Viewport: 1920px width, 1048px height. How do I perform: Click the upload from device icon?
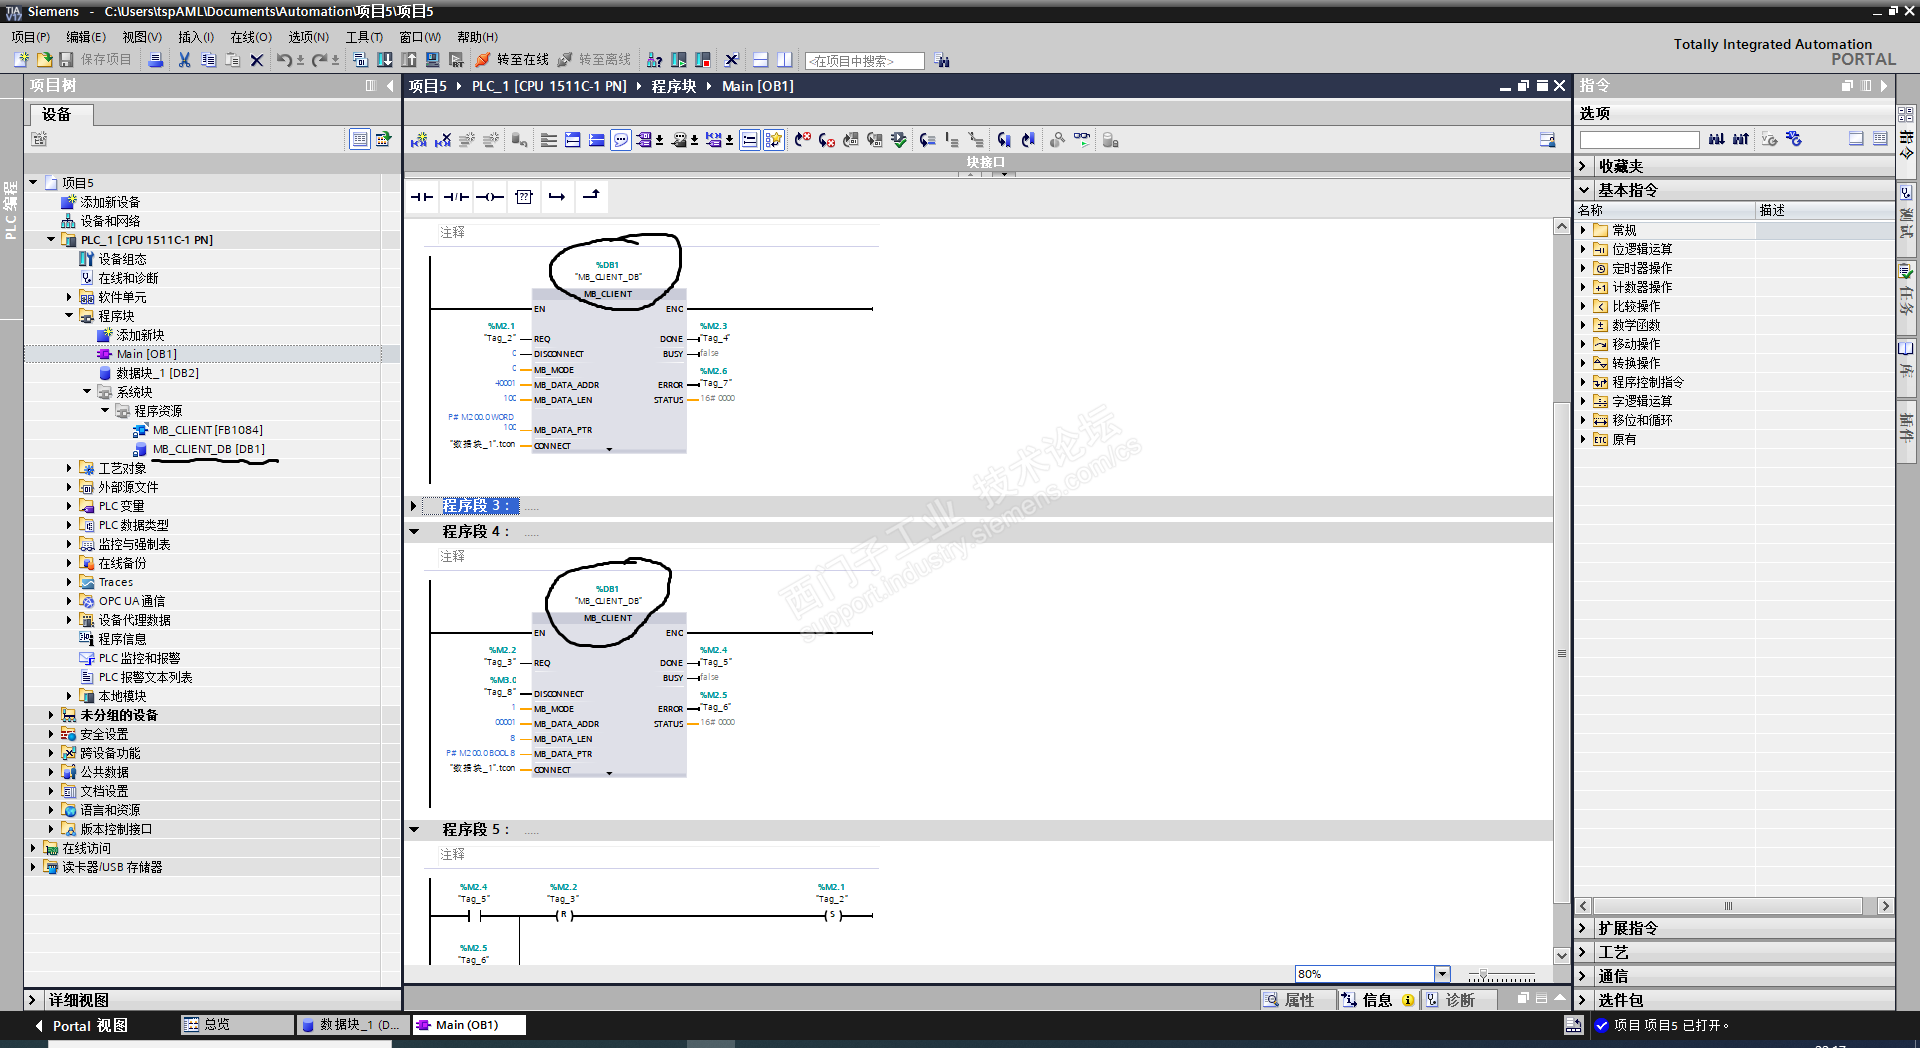(x=409, y=60)
